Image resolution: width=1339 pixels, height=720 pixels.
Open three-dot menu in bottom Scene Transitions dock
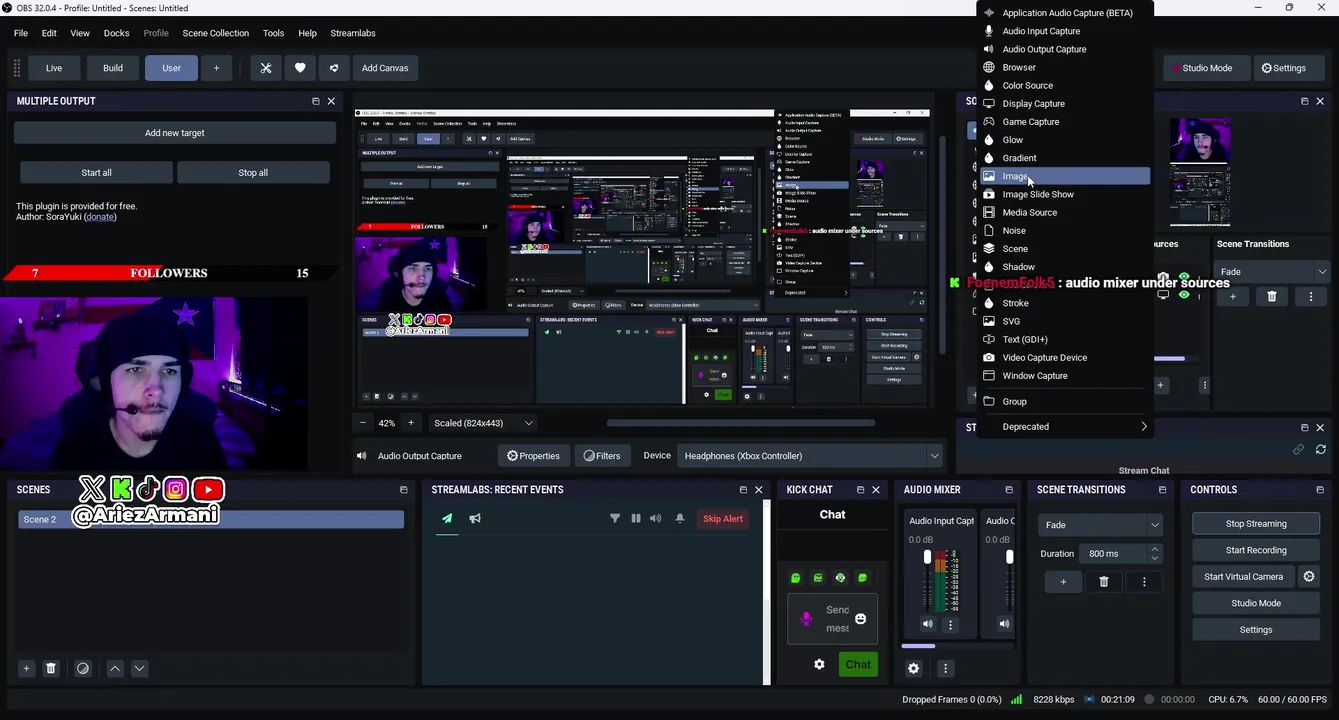point(1144,581)
